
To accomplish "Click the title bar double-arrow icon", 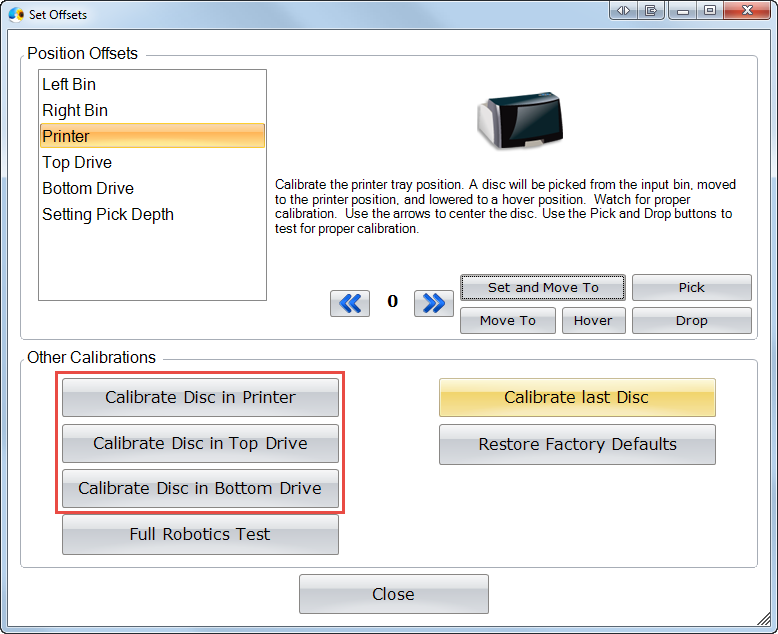I will pyautogui.click(x=623, y=10).
